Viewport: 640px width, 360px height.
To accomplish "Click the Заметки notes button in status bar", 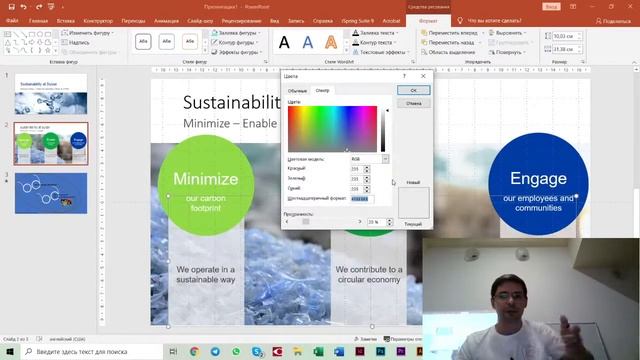I will tap(365, 339).
